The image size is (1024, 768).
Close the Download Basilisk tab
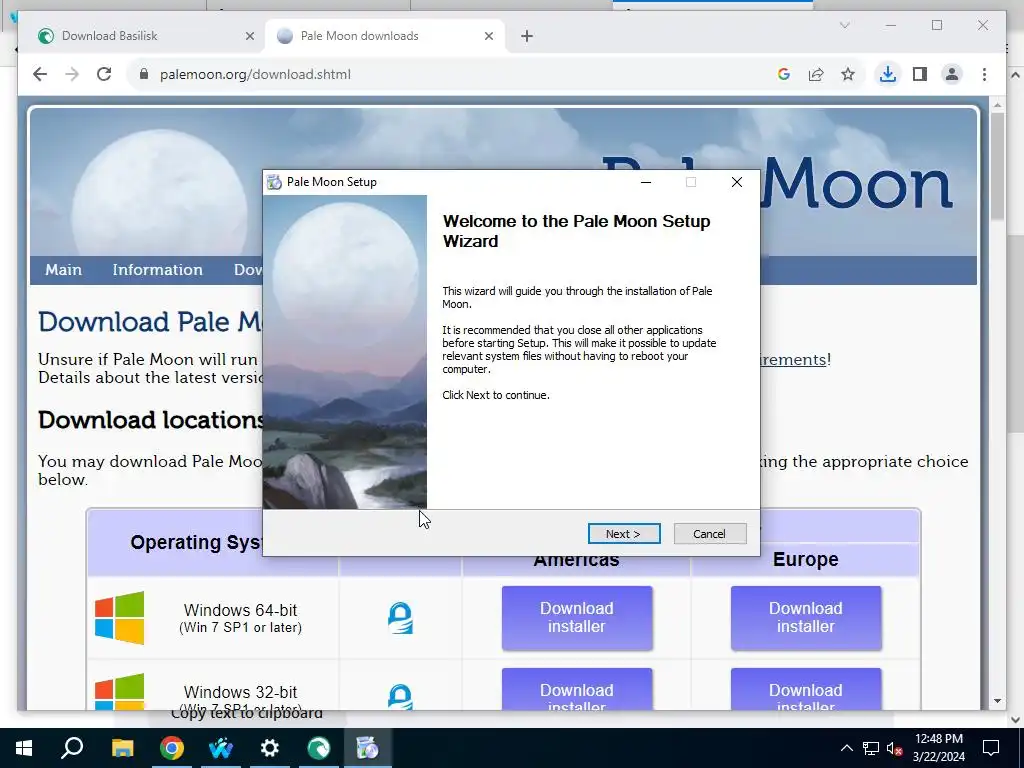point(249,36)
